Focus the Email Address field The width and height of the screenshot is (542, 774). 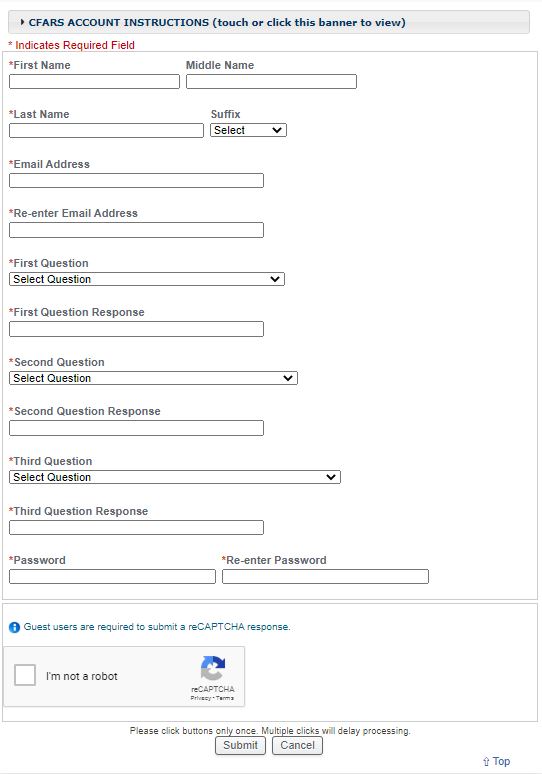tap(136, 181)
